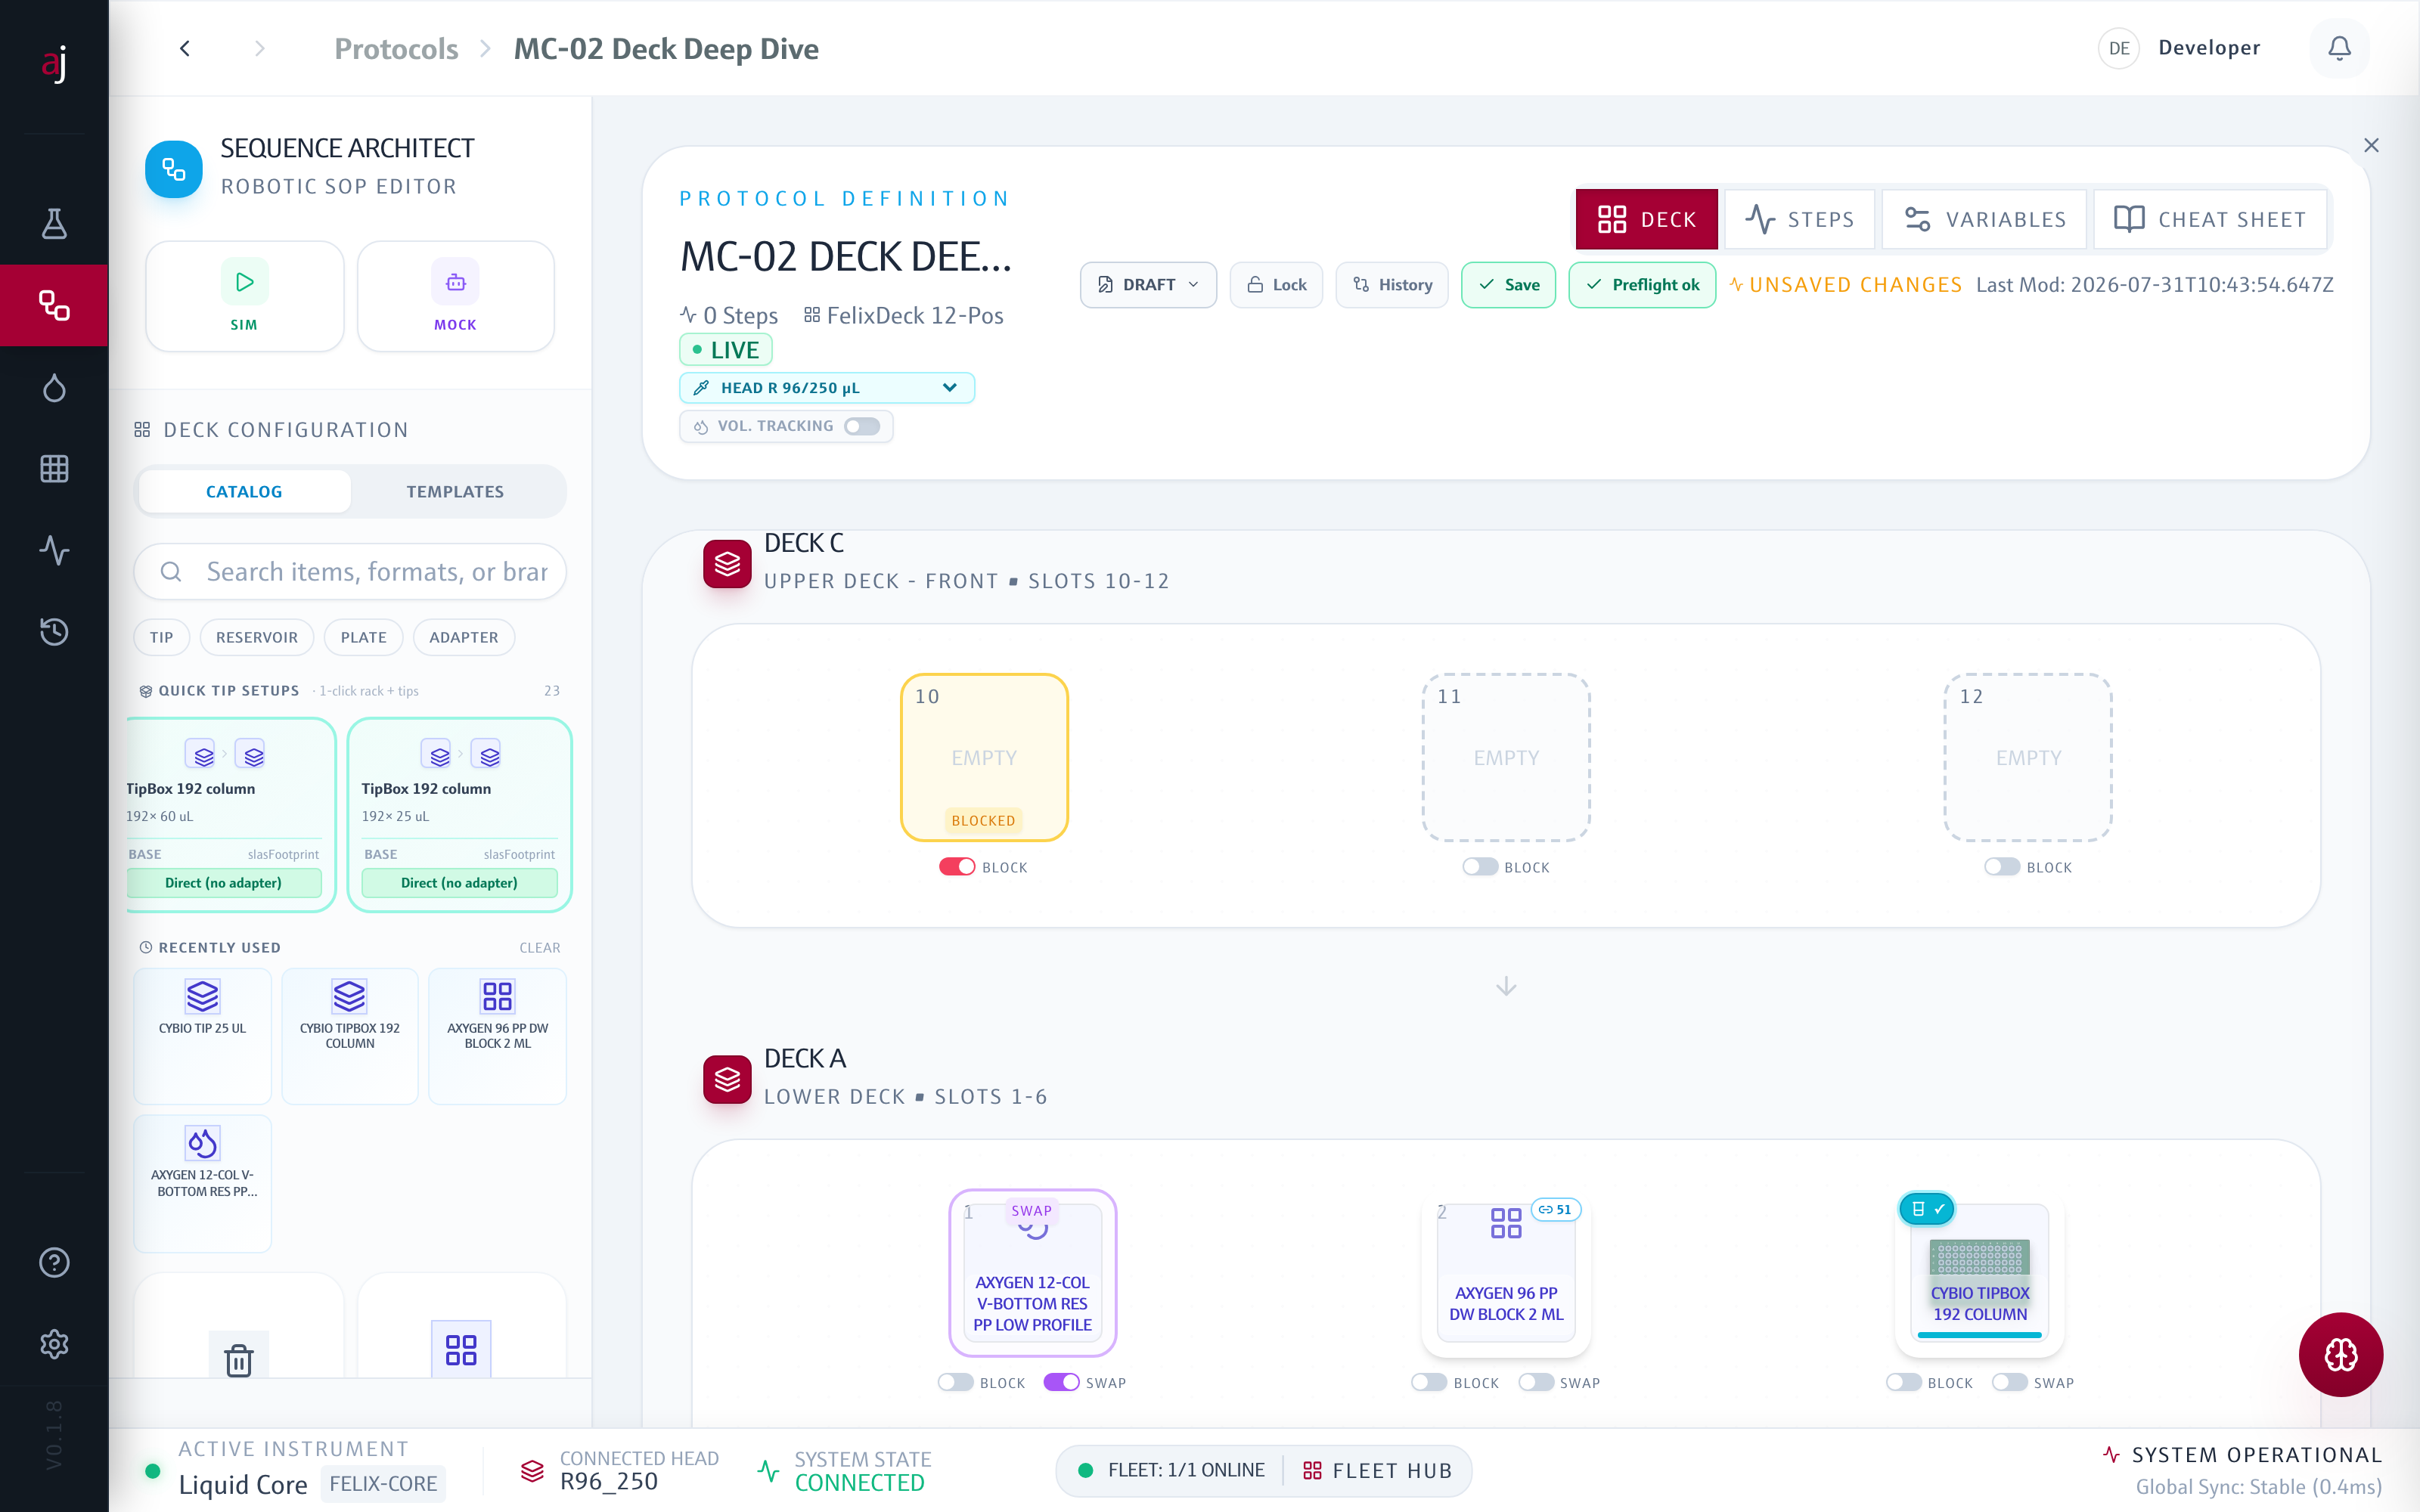The image size is (2420, 1512).
Task: Go back with the left arrow
Action: coord(185,48)
